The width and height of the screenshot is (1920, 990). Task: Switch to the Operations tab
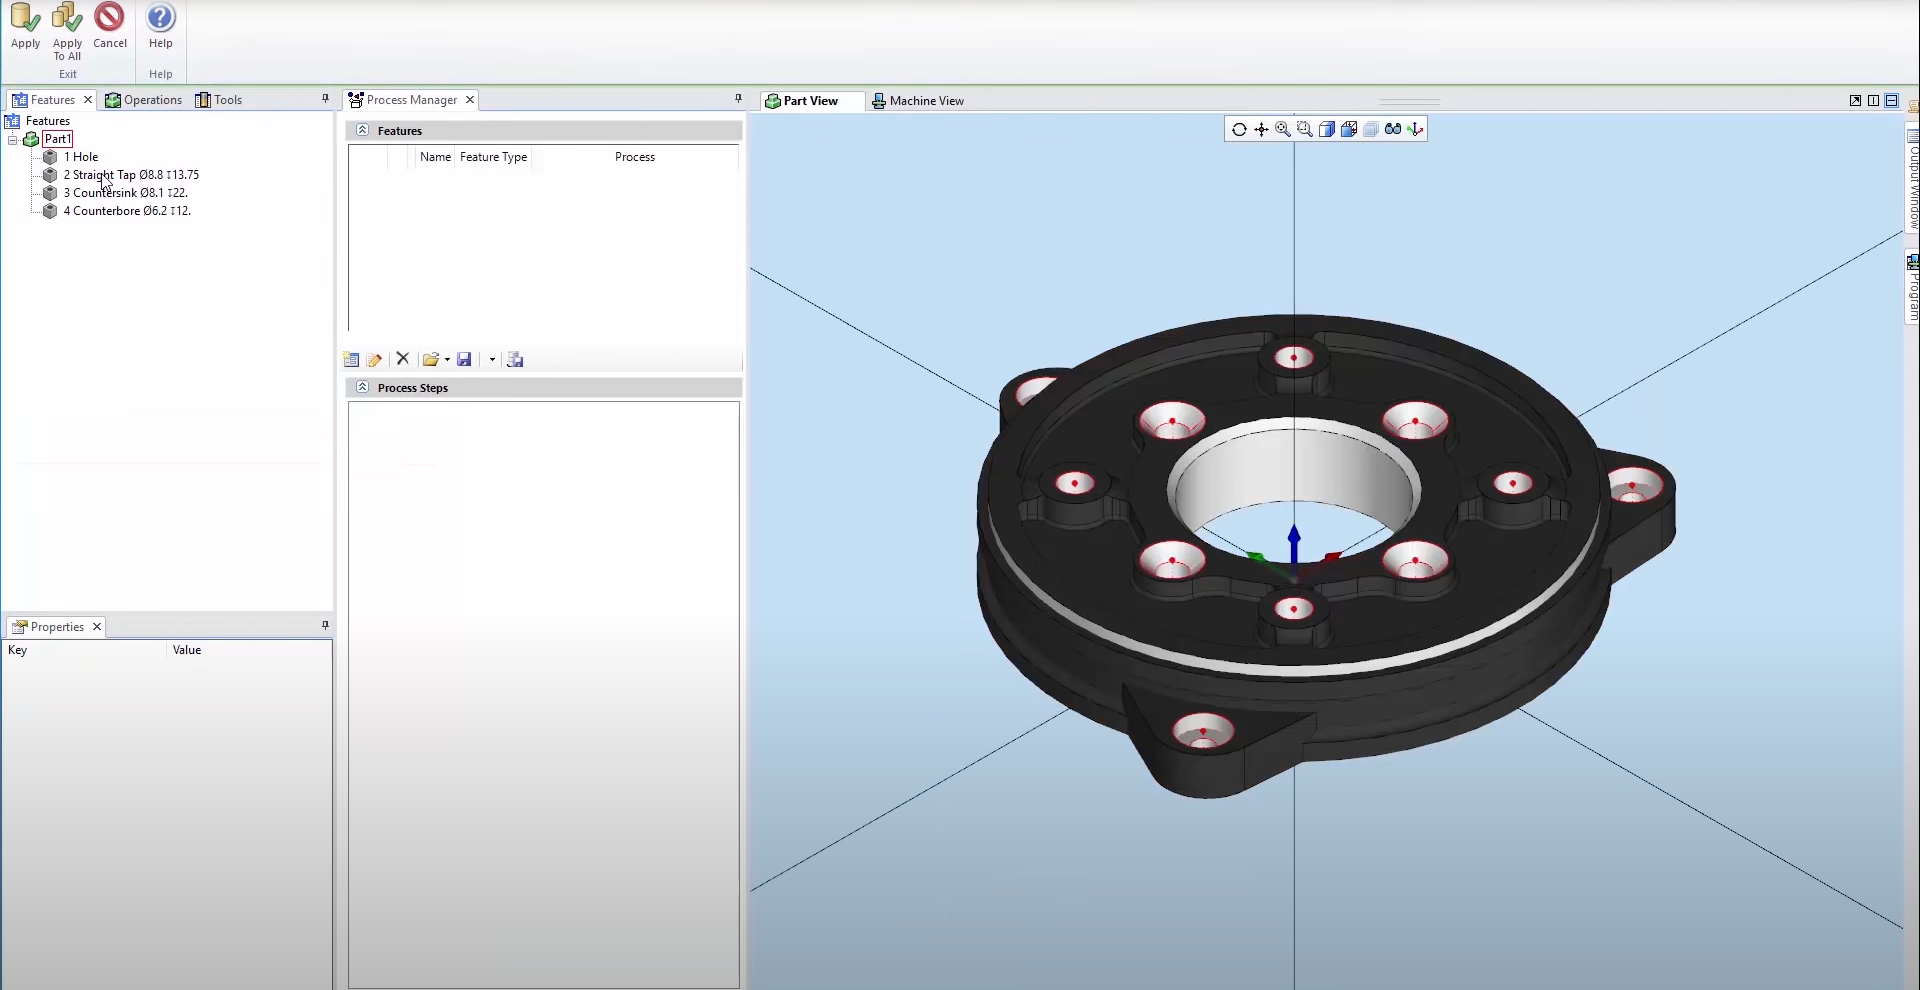144,100
